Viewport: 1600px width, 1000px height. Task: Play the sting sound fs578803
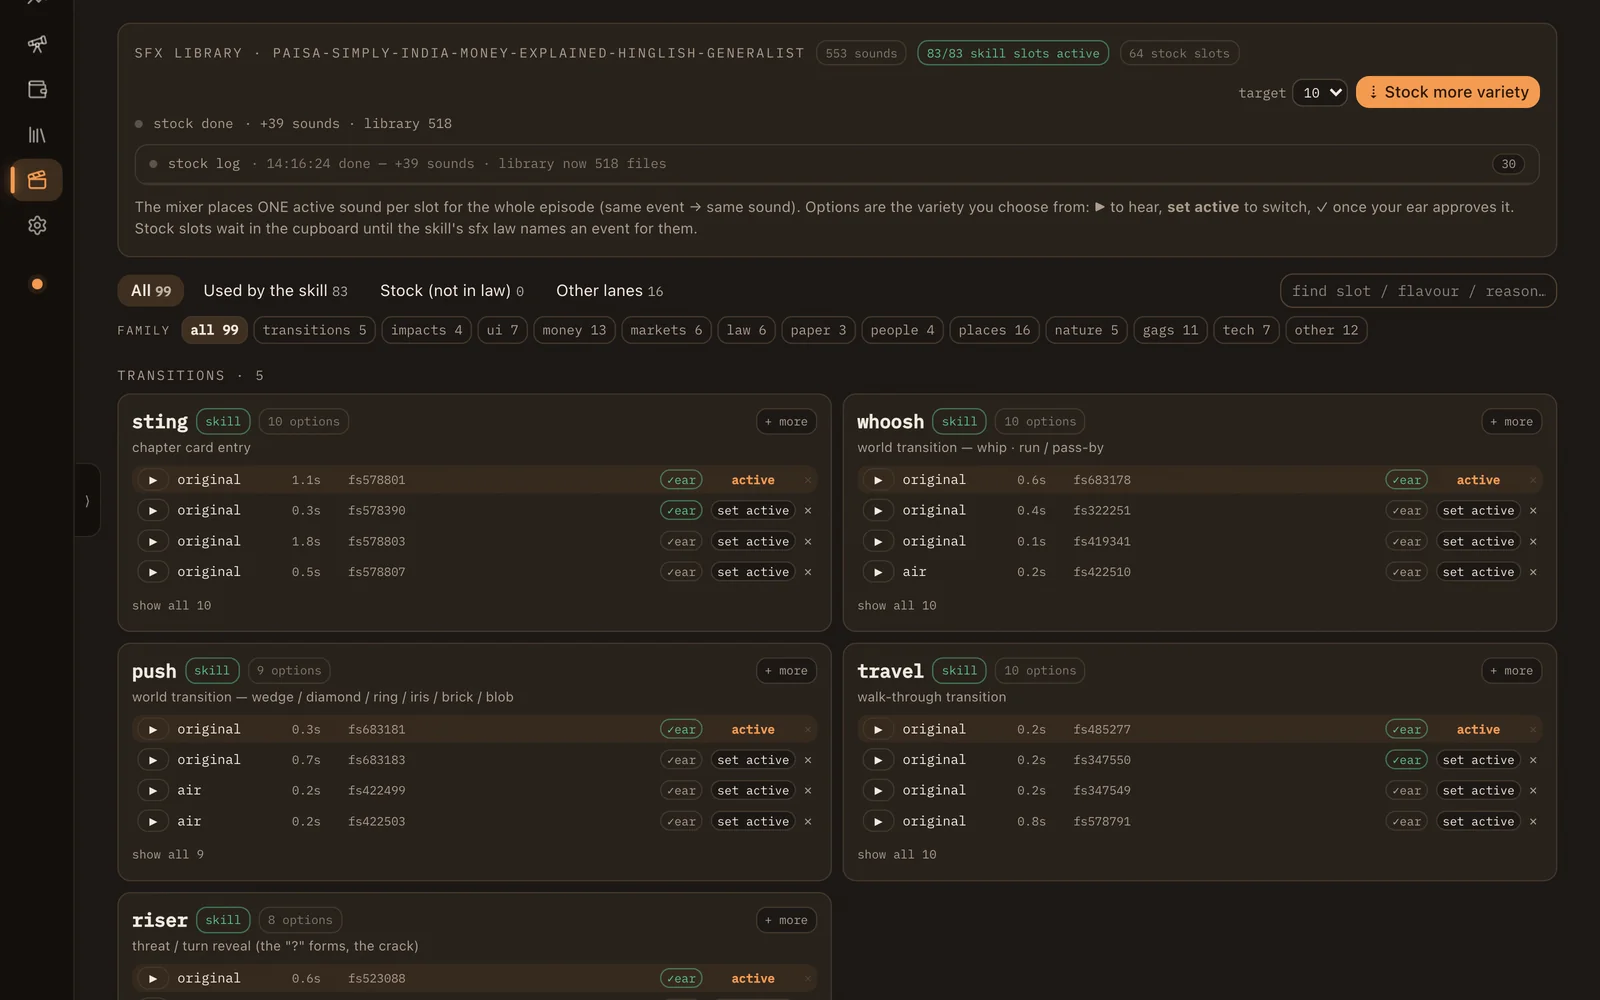click(152, 542)
